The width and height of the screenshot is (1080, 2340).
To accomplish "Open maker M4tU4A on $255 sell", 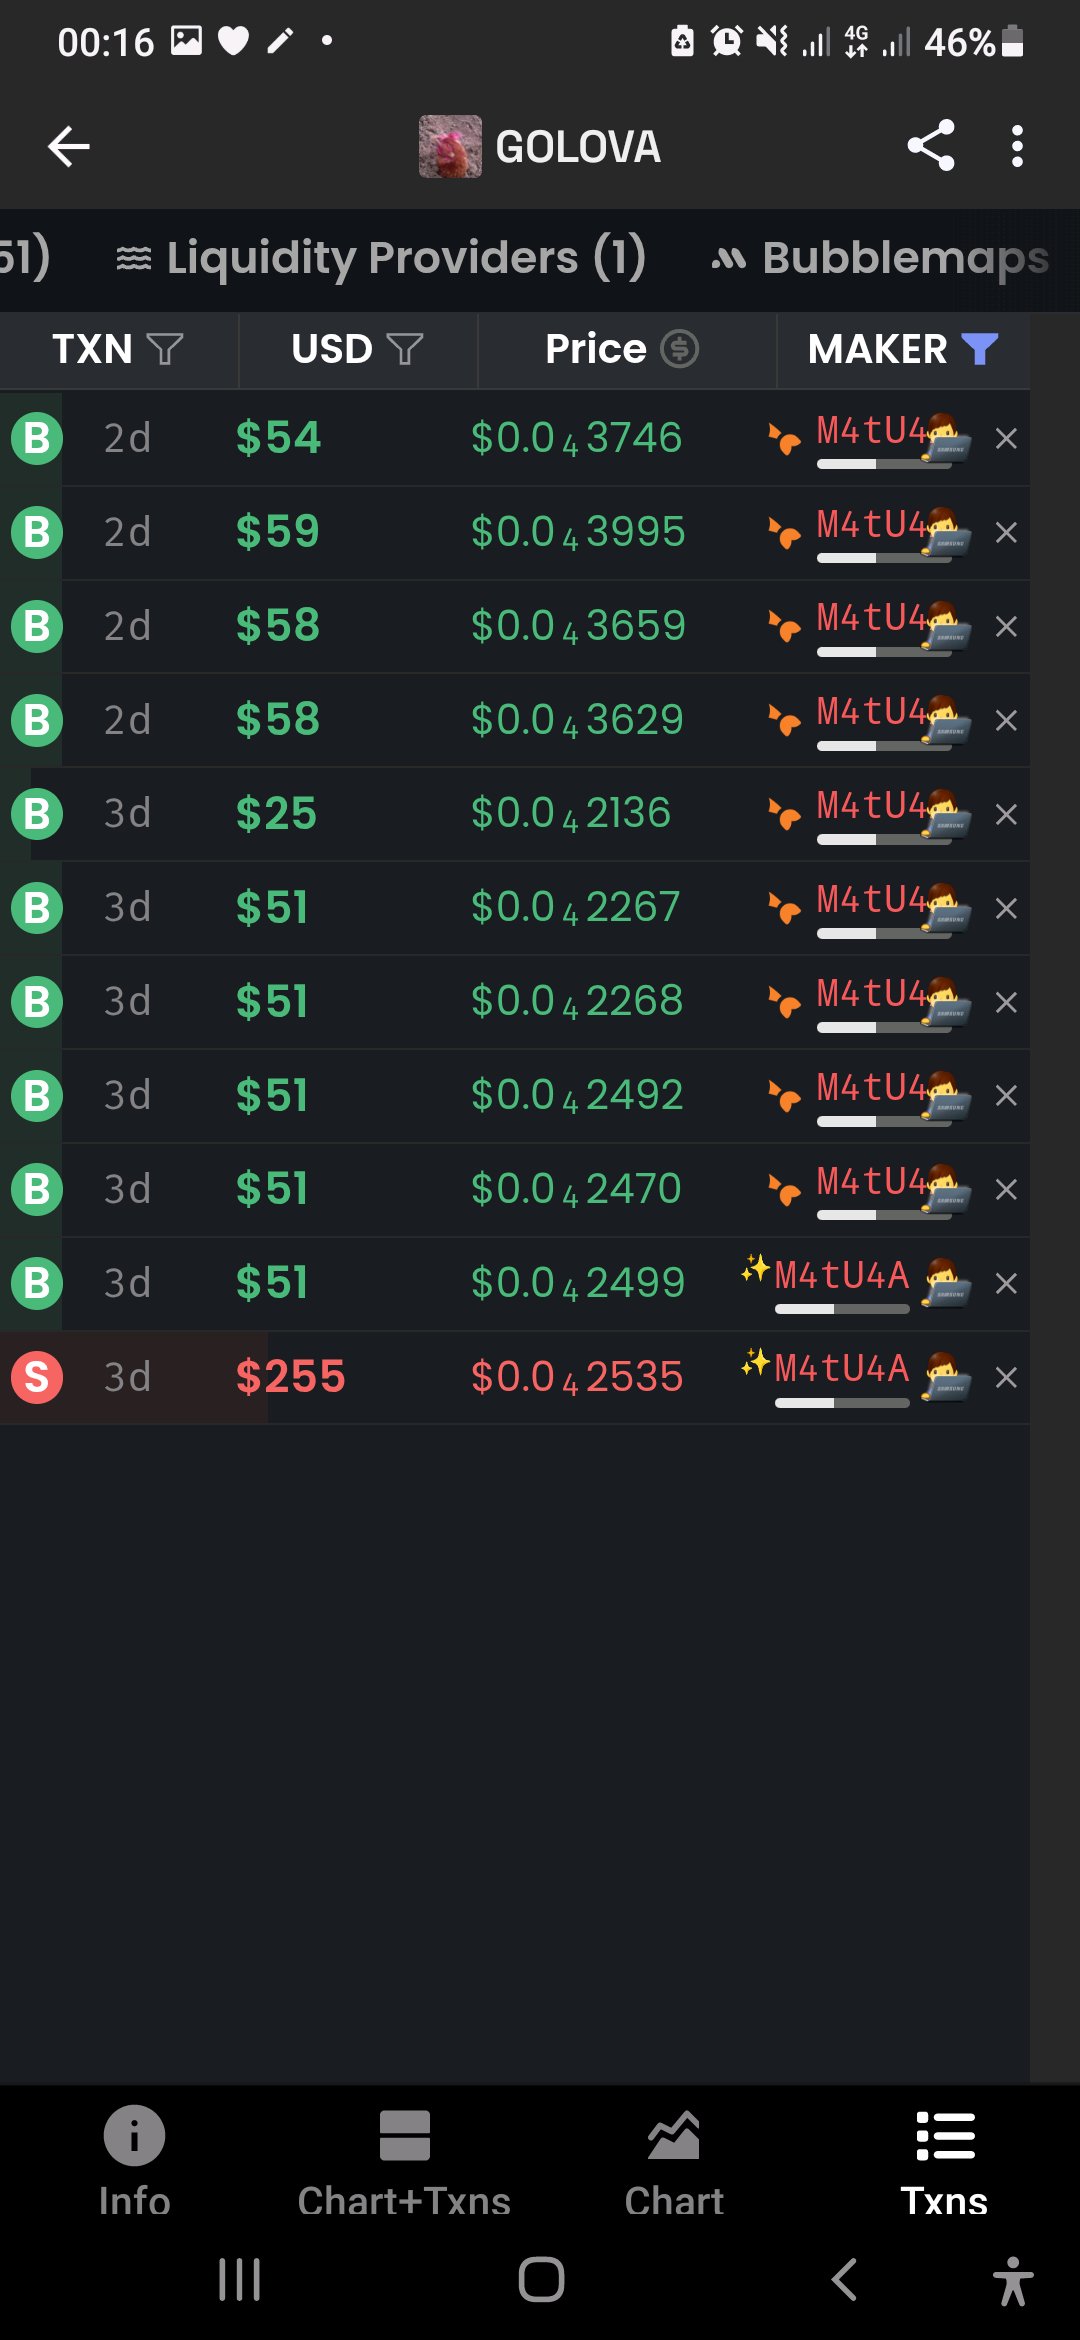I will click(x=842, y=1368).
